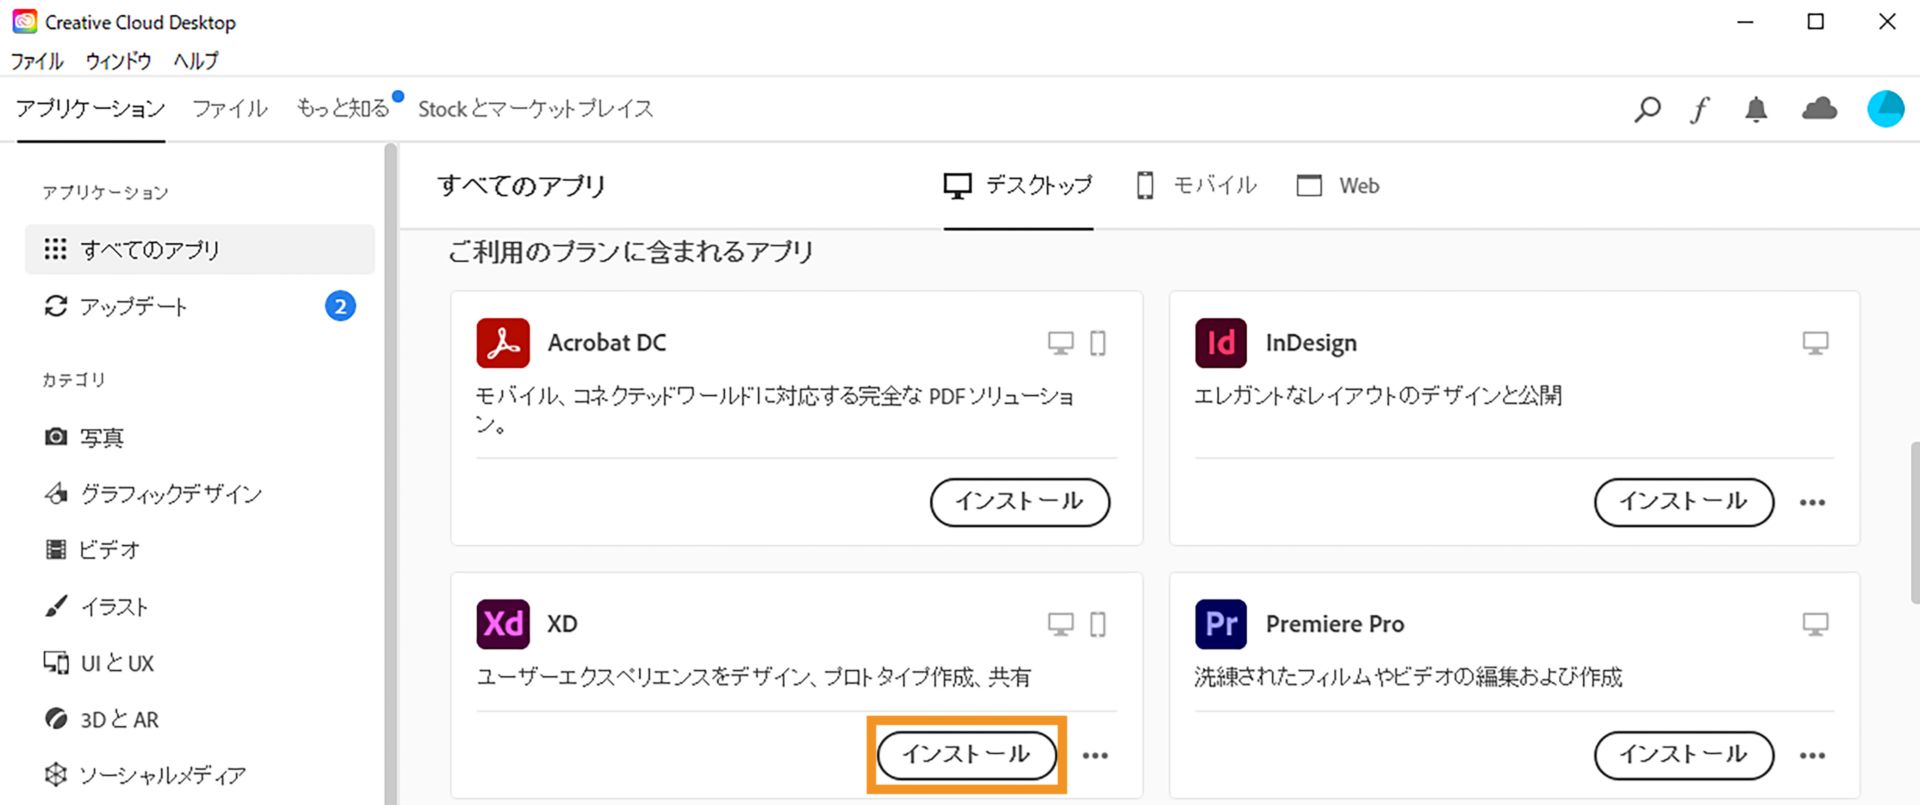Click the Acrobat DC app name
The height and width of the screenshot is (805, 1920).
click(x=607, y=343)
